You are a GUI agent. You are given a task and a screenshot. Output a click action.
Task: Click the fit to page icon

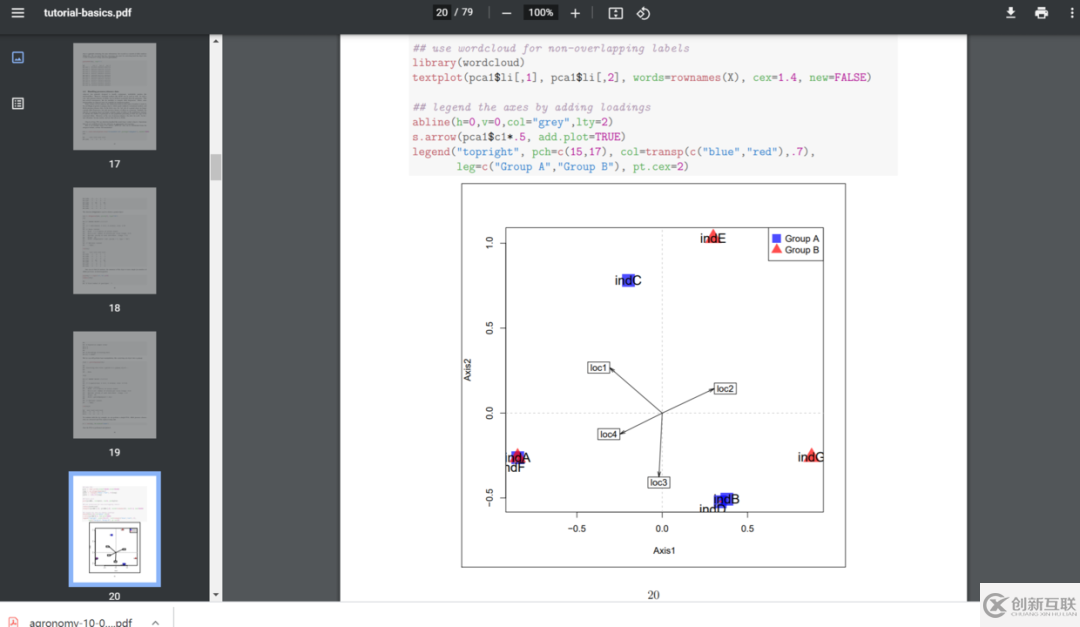point(616,13)
